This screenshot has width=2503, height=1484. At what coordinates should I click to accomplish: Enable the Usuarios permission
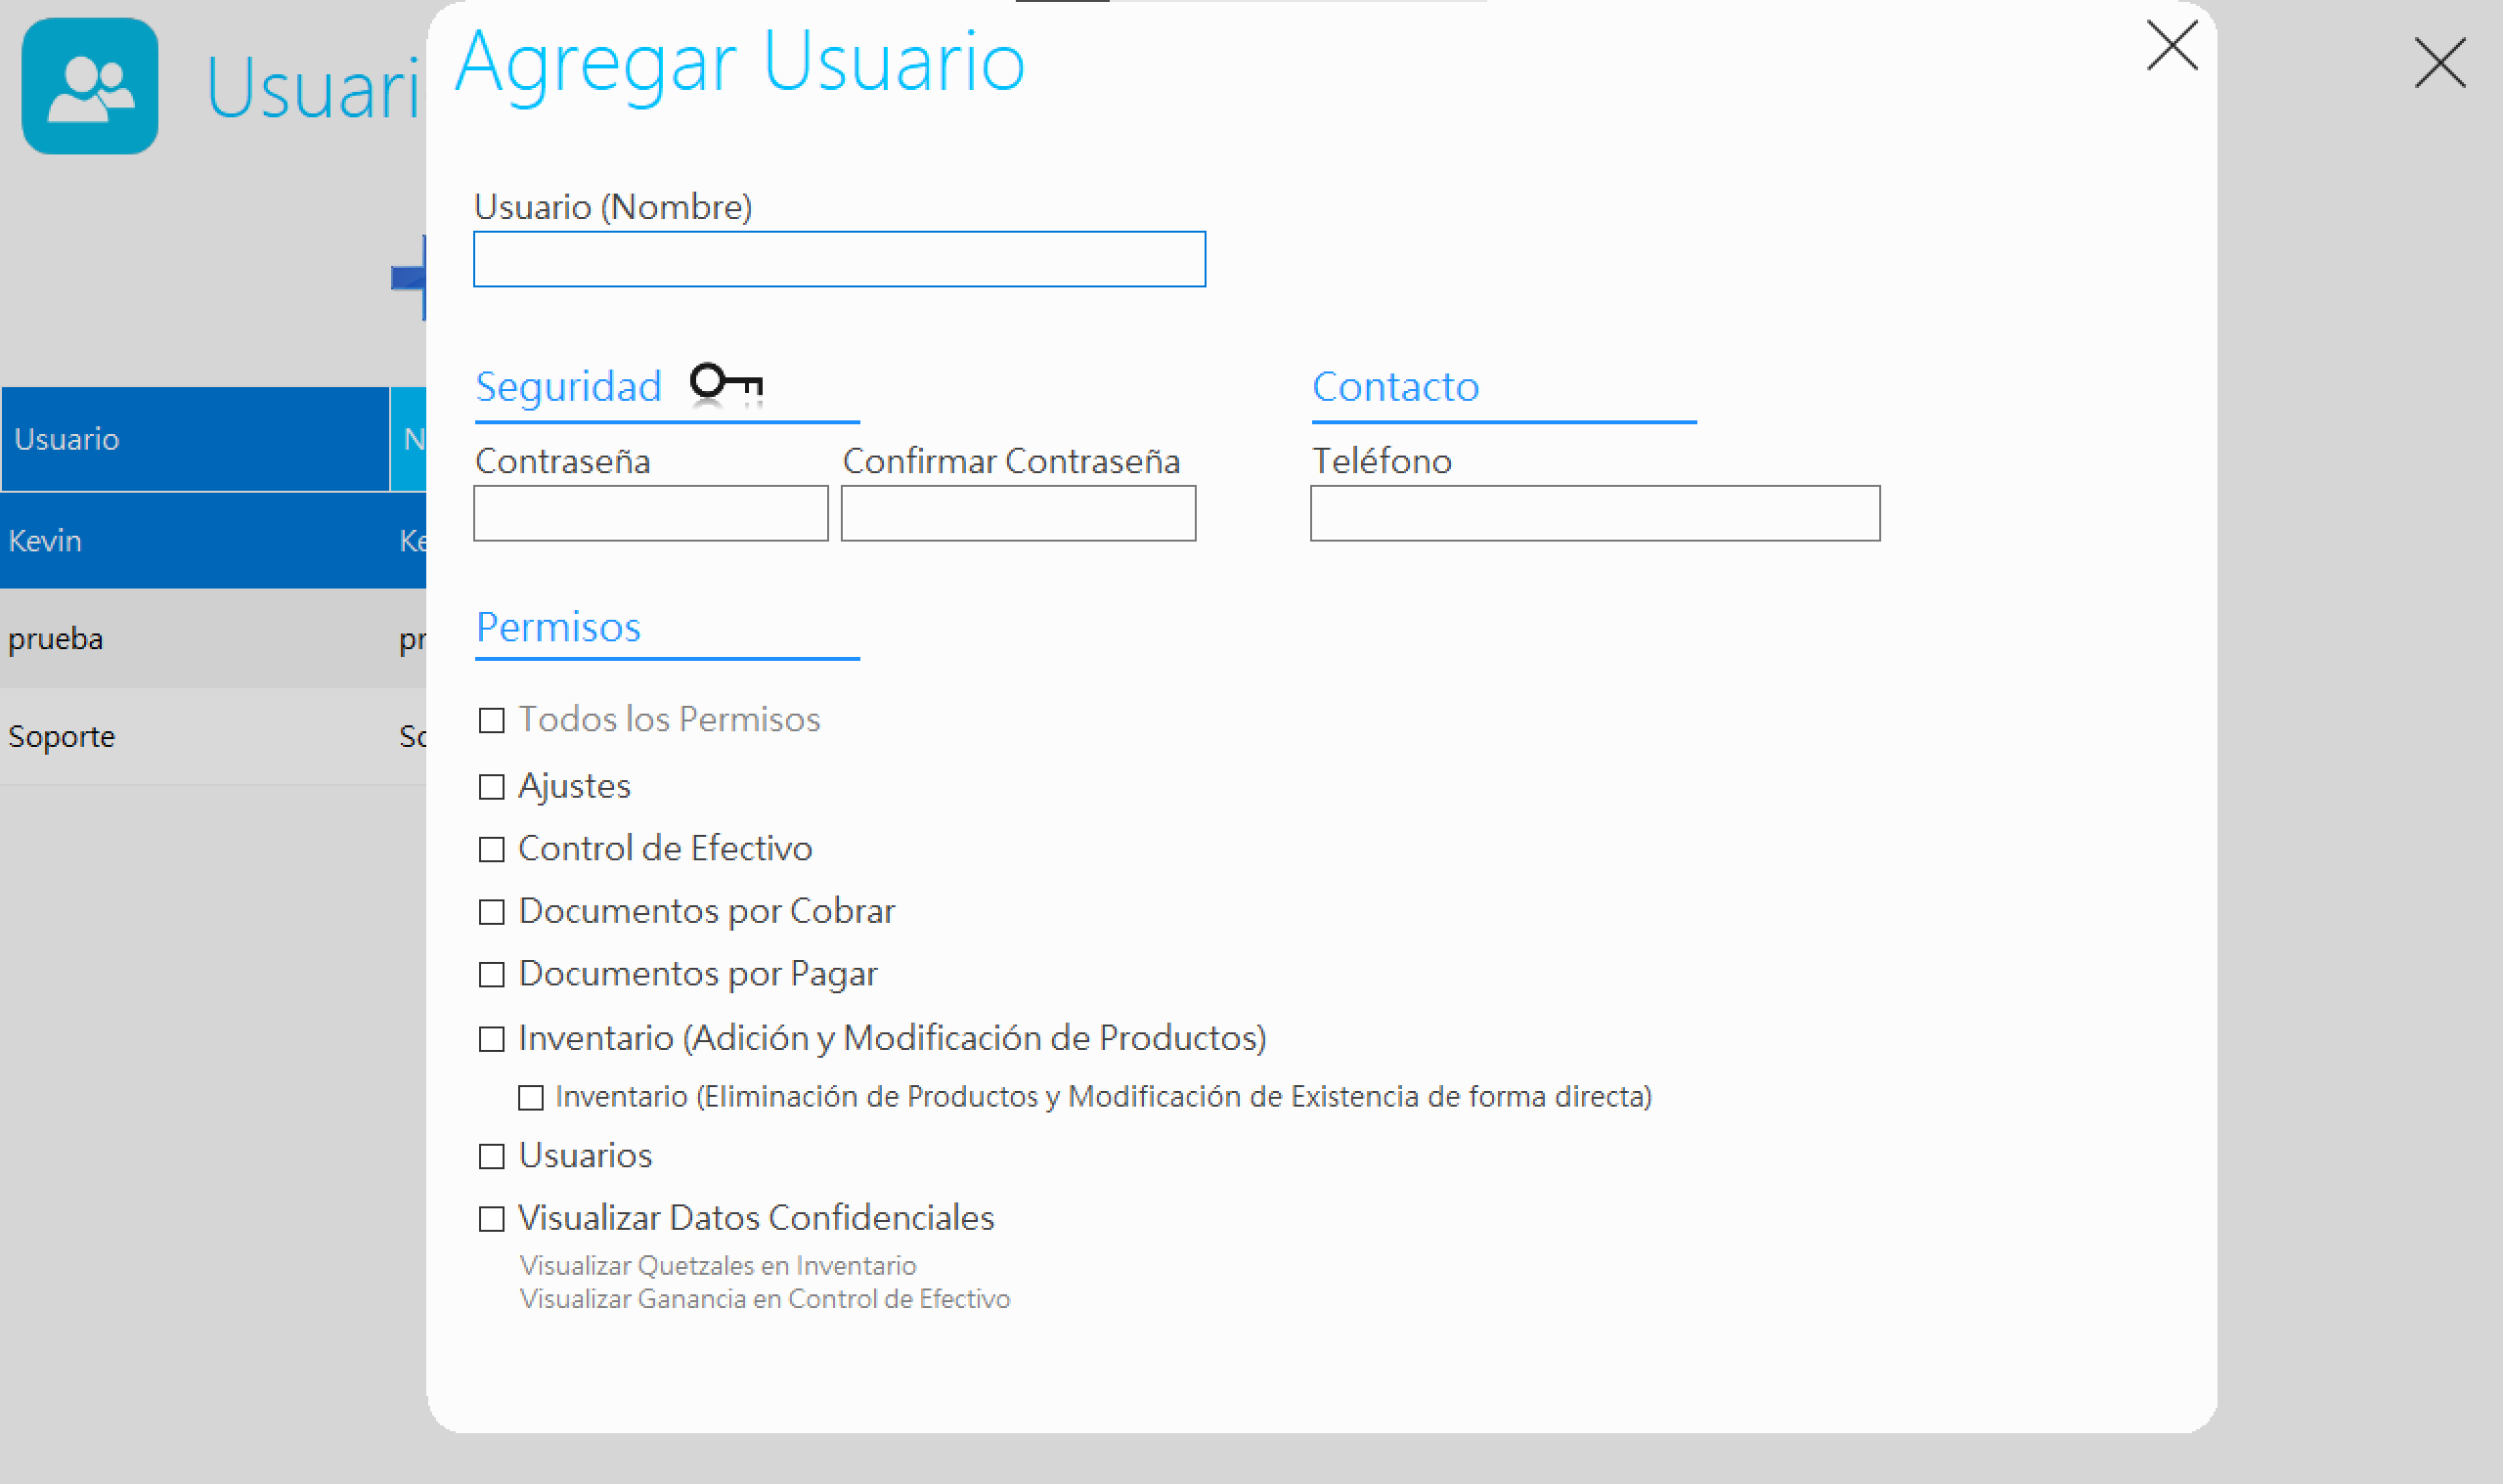pyautogui.click(x=492, y=1156)
